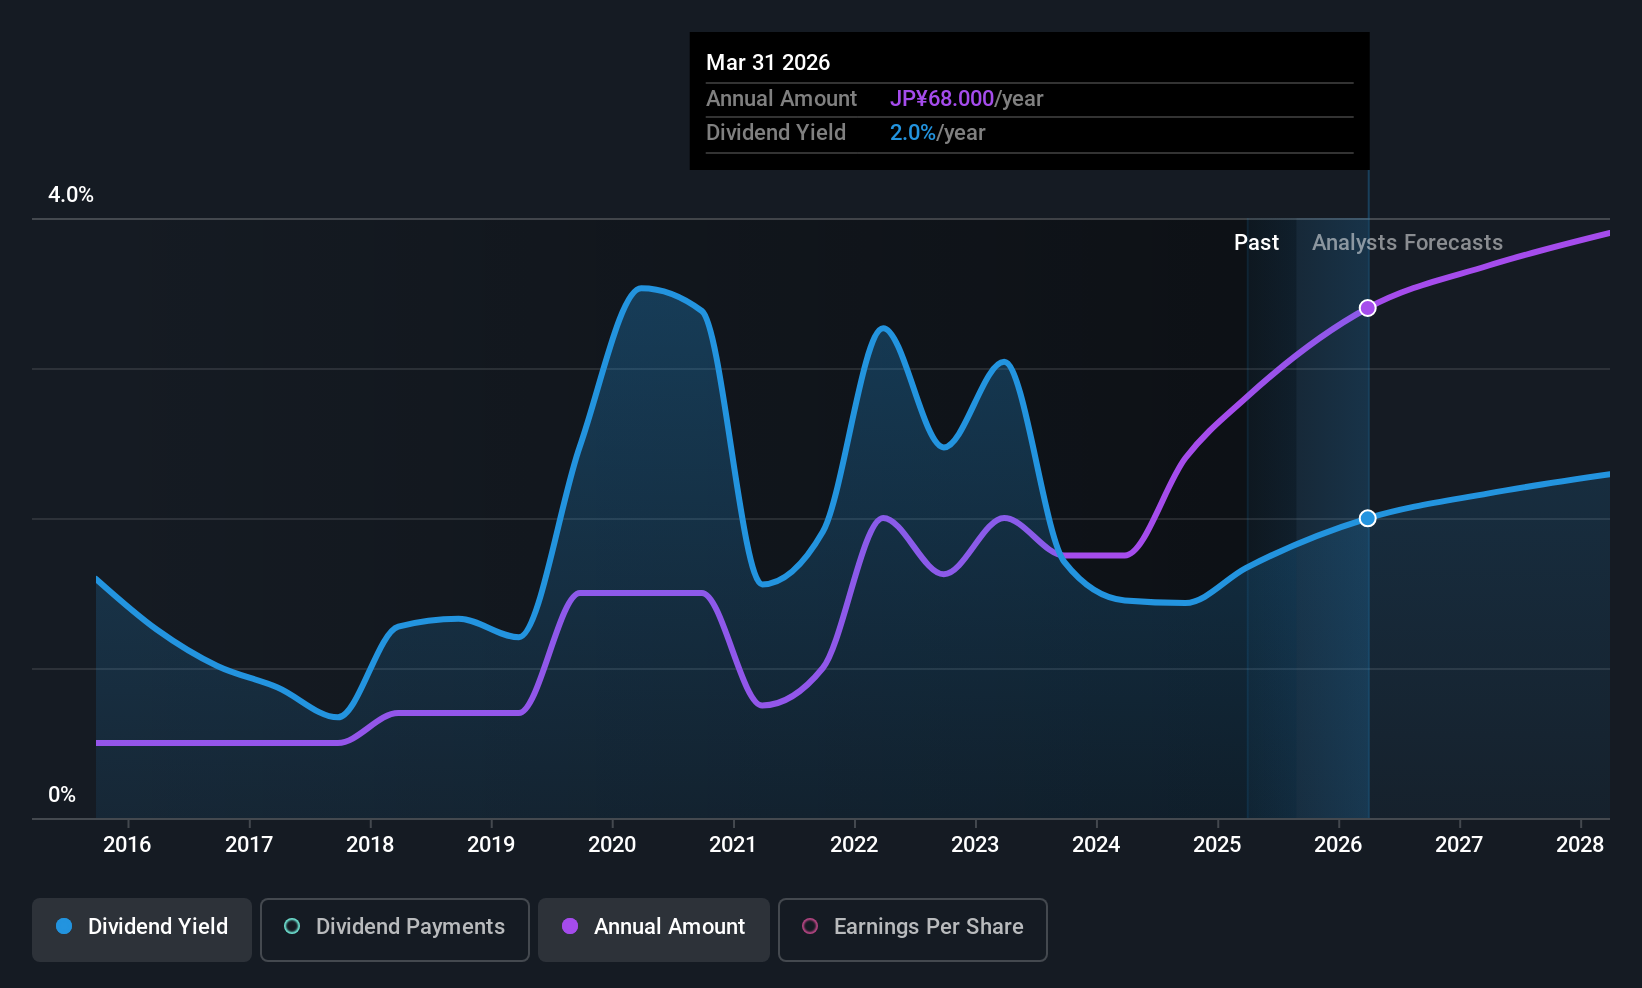Click the blue Dividend Yield legend dot
The image size is (1642, 988).
(64, 926)
